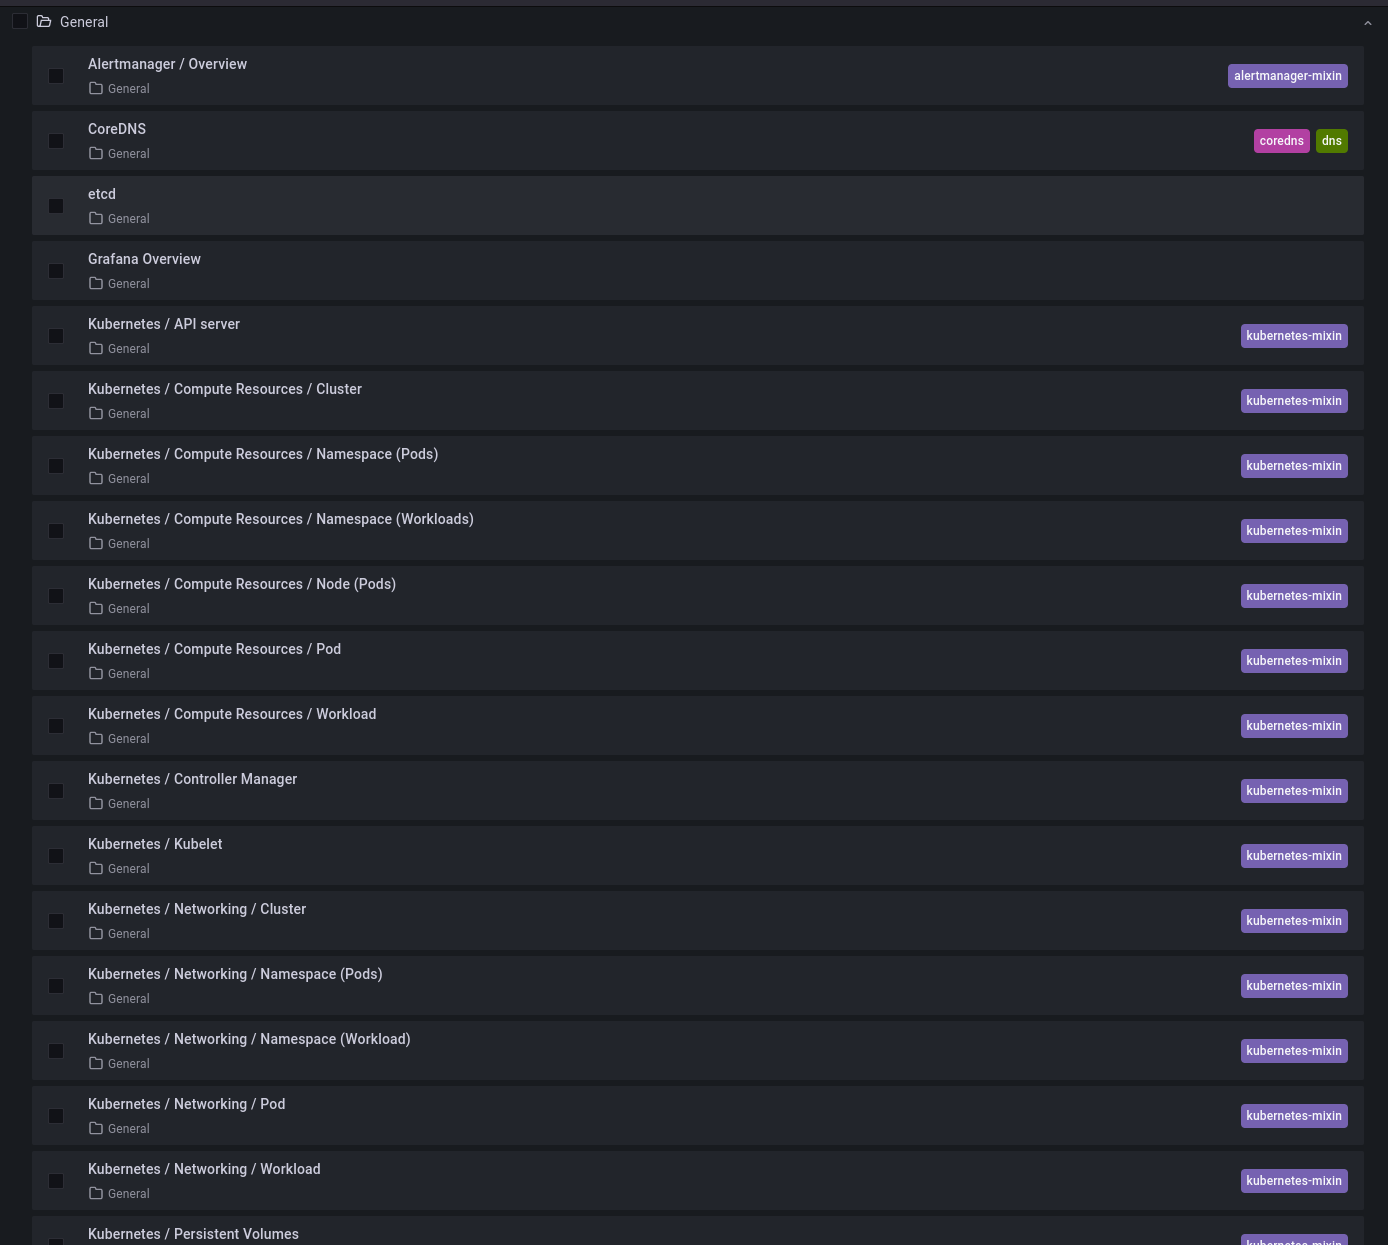Click the General folder open icon in header
Image resolution: width=1388 pixels, height=1245 pixels.
click(44, 21)
